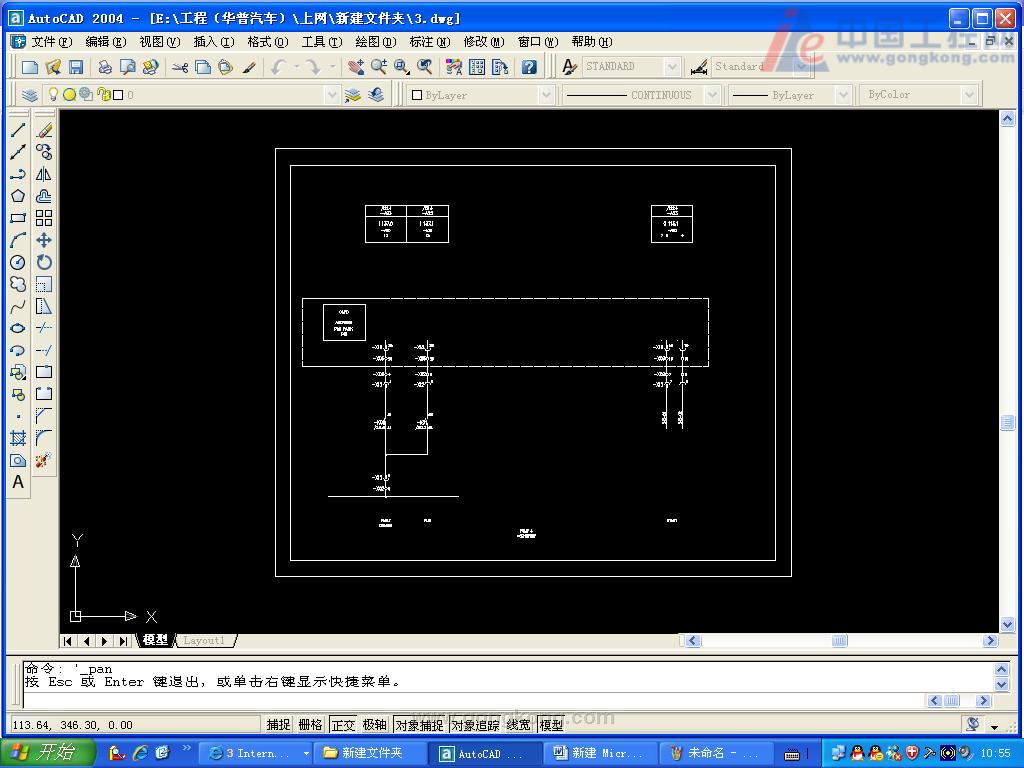Expand the redo history arrow
This screenshot has width=1024, height=768.
point(332,67)
